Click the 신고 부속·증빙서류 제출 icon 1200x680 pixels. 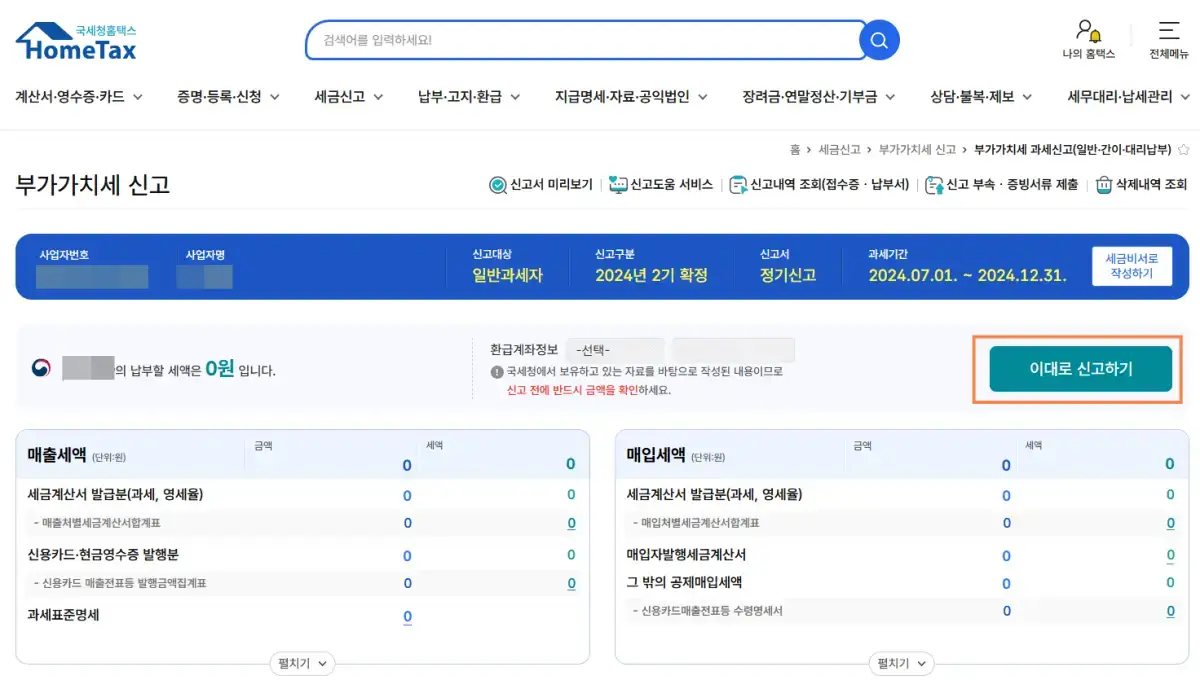click(x=933, y=184)
